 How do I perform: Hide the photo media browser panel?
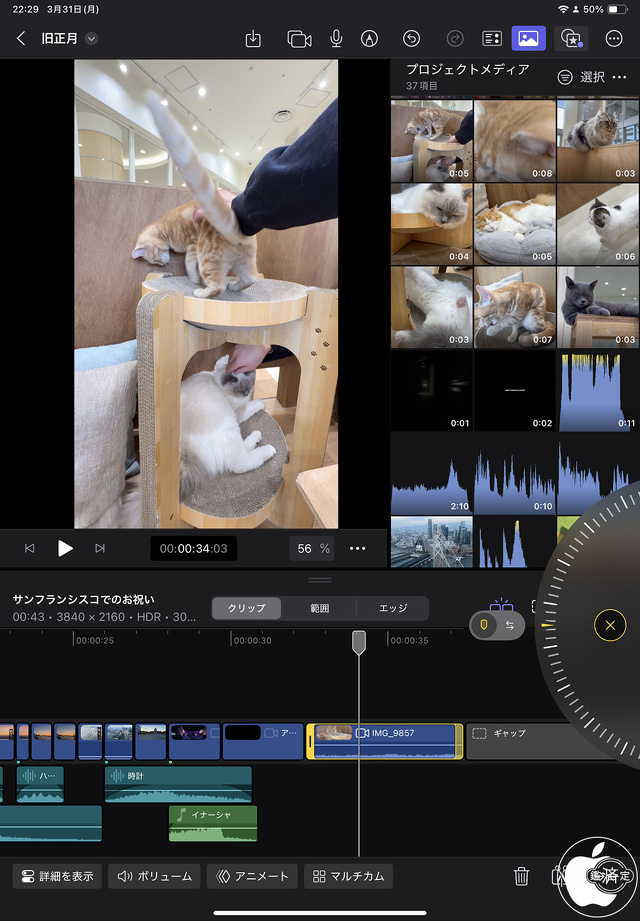528,39
